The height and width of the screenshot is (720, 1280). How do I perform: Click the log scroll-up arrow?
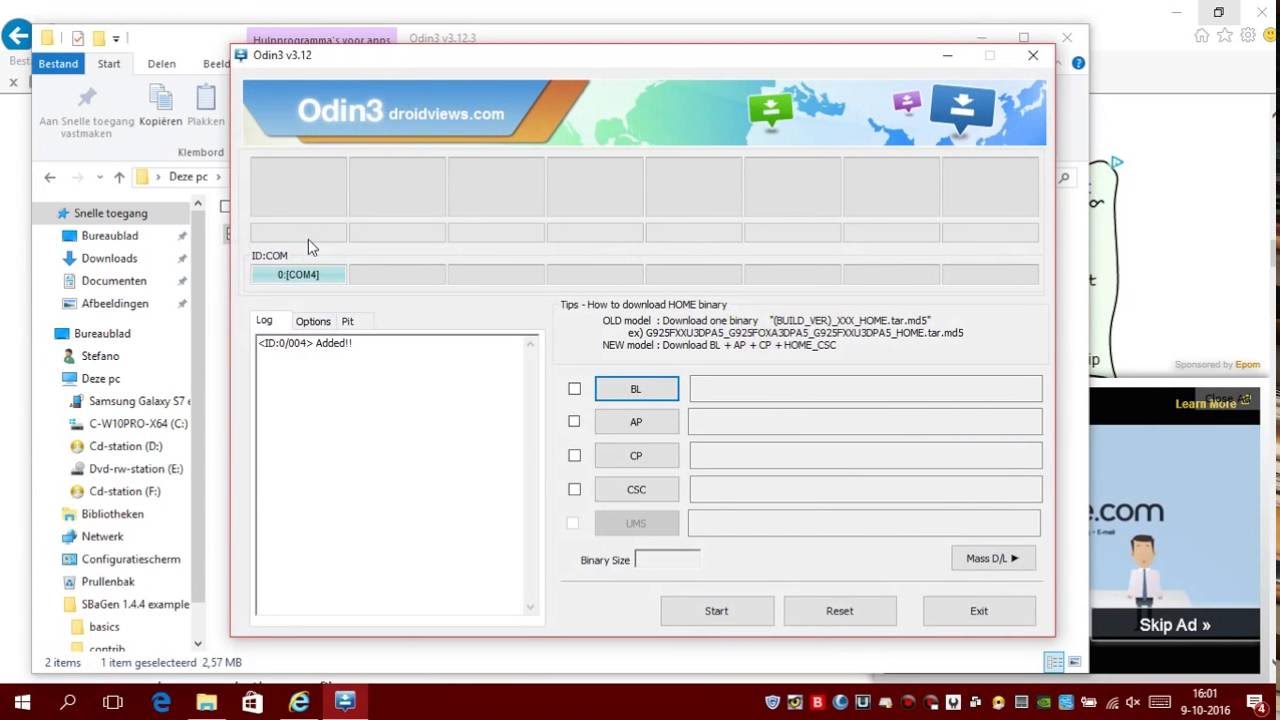click(x=530, y=344)
